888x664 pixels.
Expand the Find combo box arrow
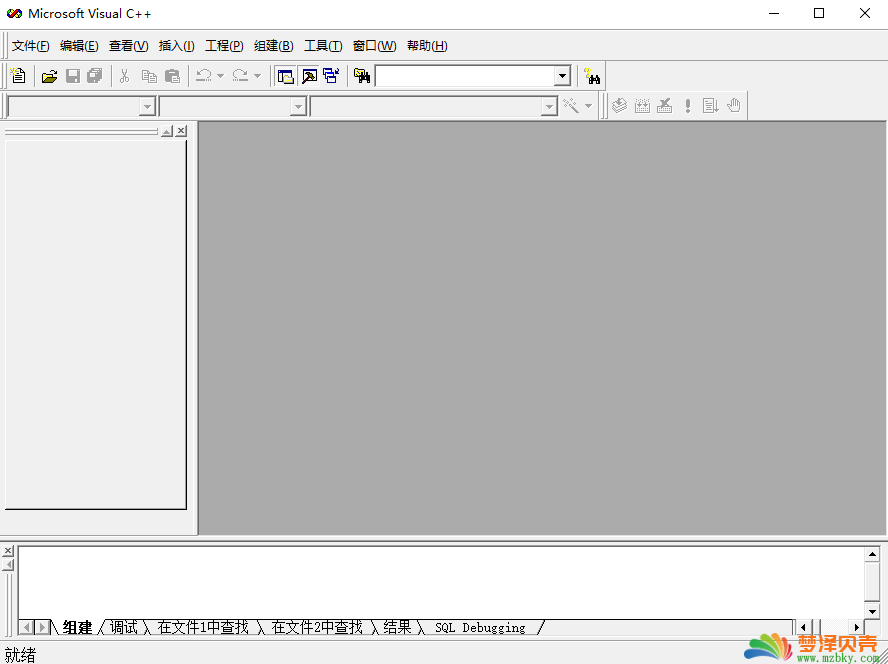[x=562, y=76]
